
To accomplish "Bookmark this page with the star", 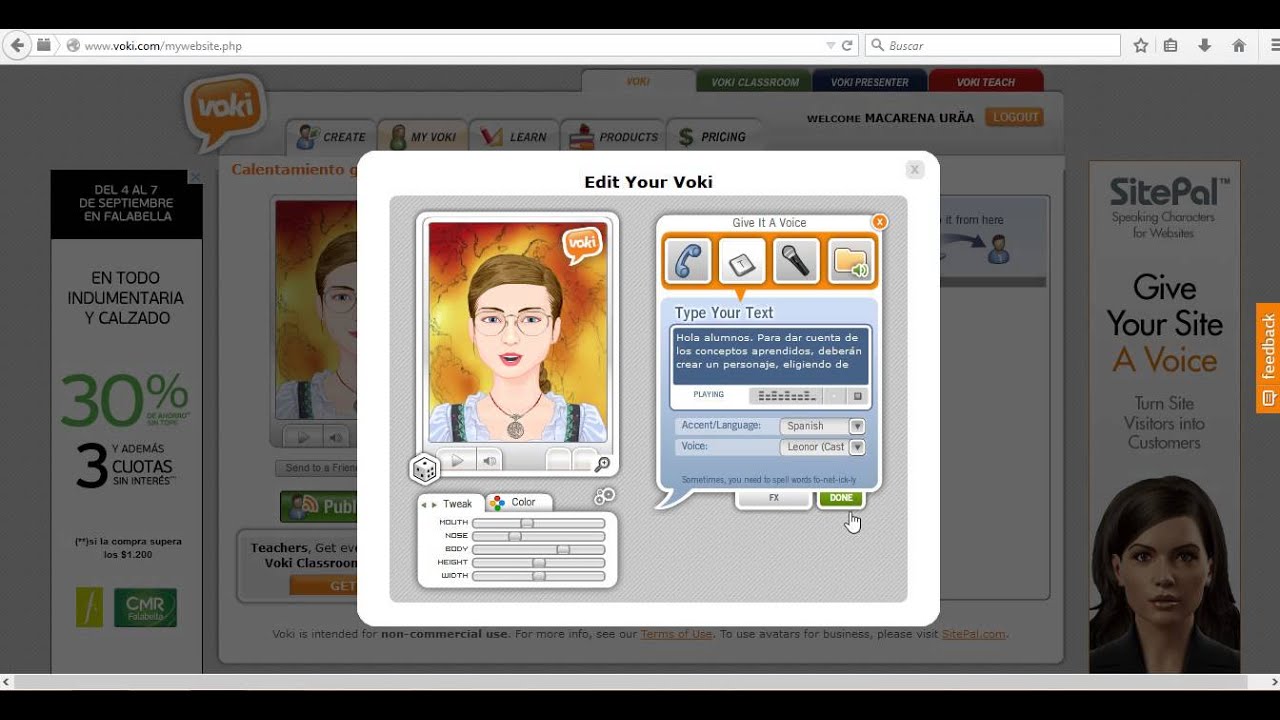I will point(1141,45).
